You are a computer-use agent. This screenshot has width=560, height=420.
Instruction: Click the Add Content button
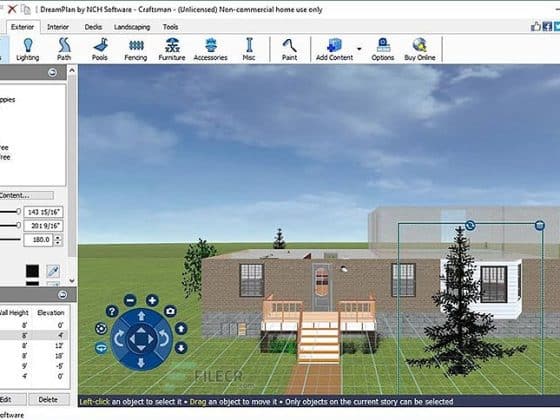point(334,49)
